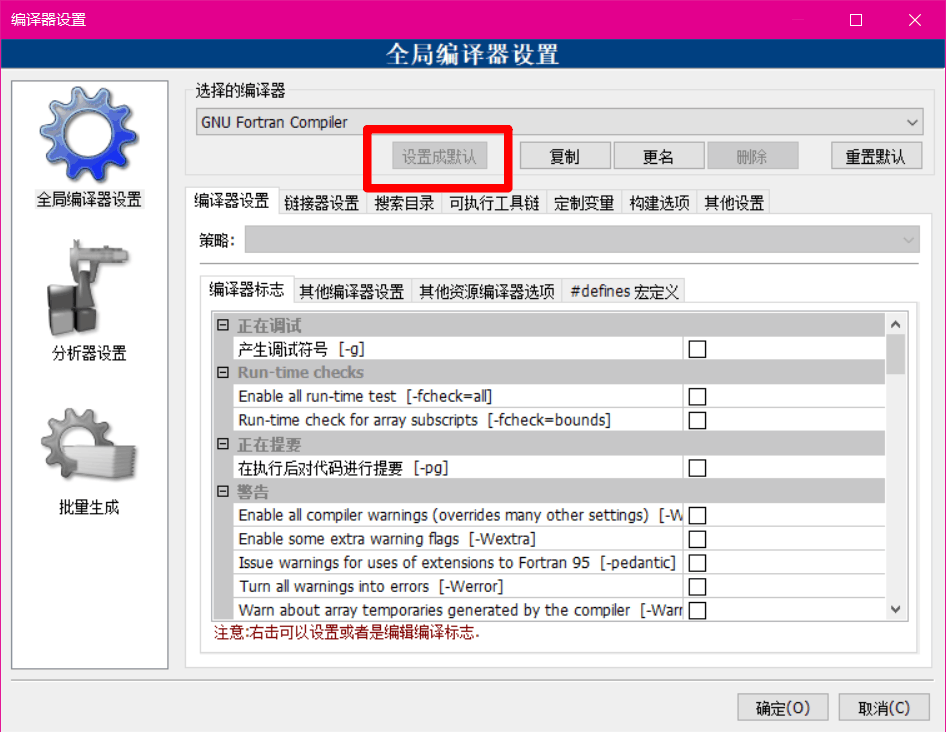Select the 全局编译器设置 sidebar label
The height and width of the screenshot is (732, 946).
[89, 199]
